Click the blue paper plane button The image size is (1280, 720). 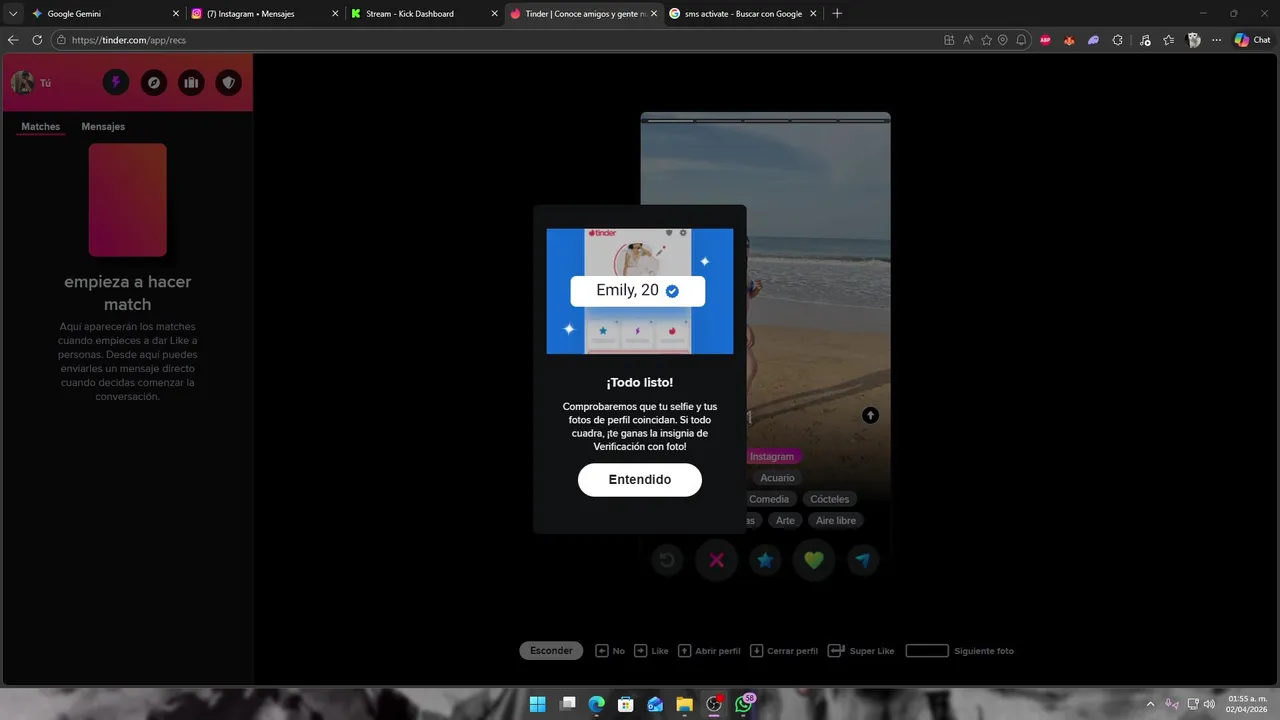[863, 560]
